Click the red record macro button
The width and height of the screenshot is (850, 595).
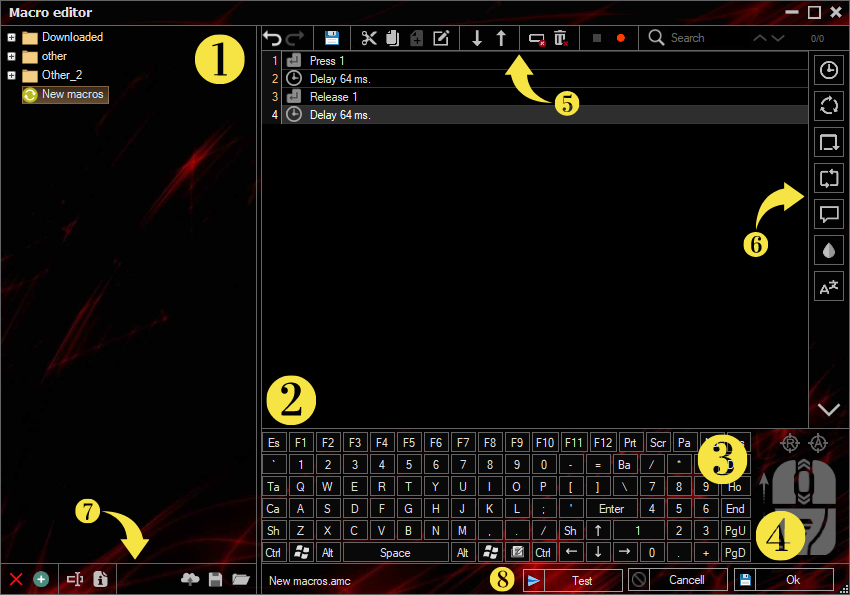pyautogui.click(x=621, y=38)
